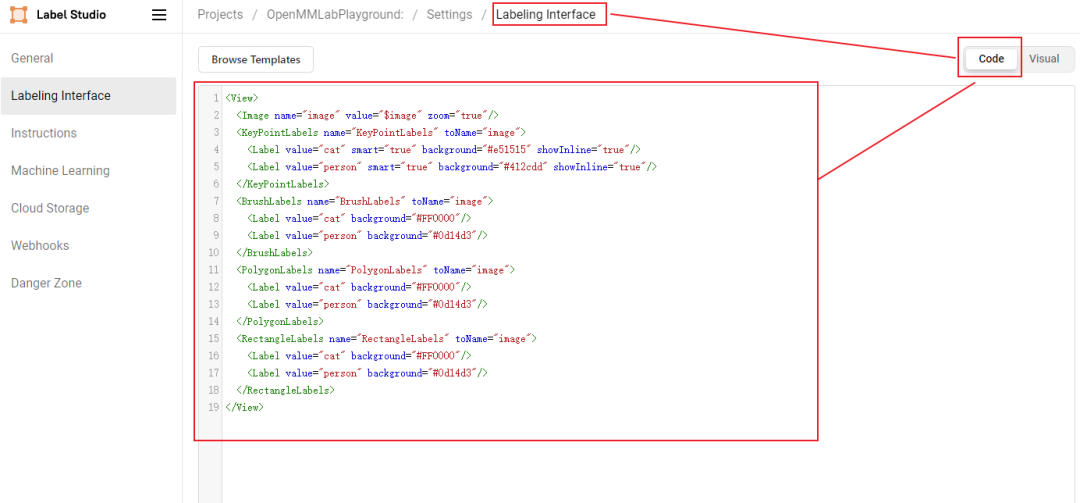
Task: Click Labeling Interface breadcrumb
Action: pyautogui.click(x=546, y=14)
